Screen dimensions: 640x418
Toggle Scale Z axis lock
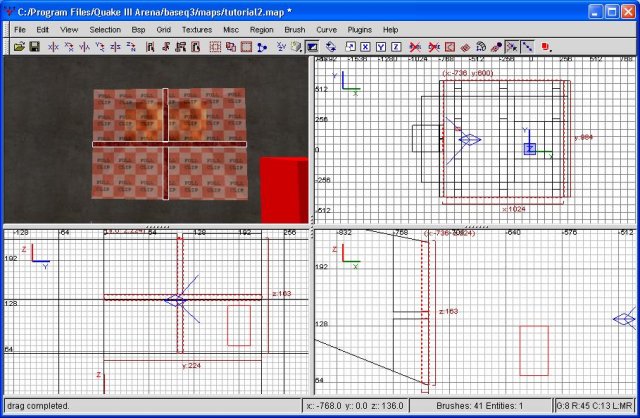396,47
